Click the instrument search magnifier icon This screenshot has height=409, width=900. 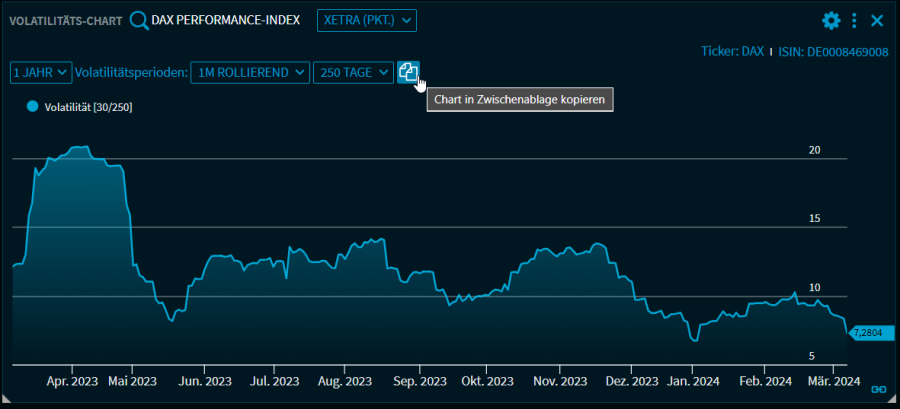[139, 20]
